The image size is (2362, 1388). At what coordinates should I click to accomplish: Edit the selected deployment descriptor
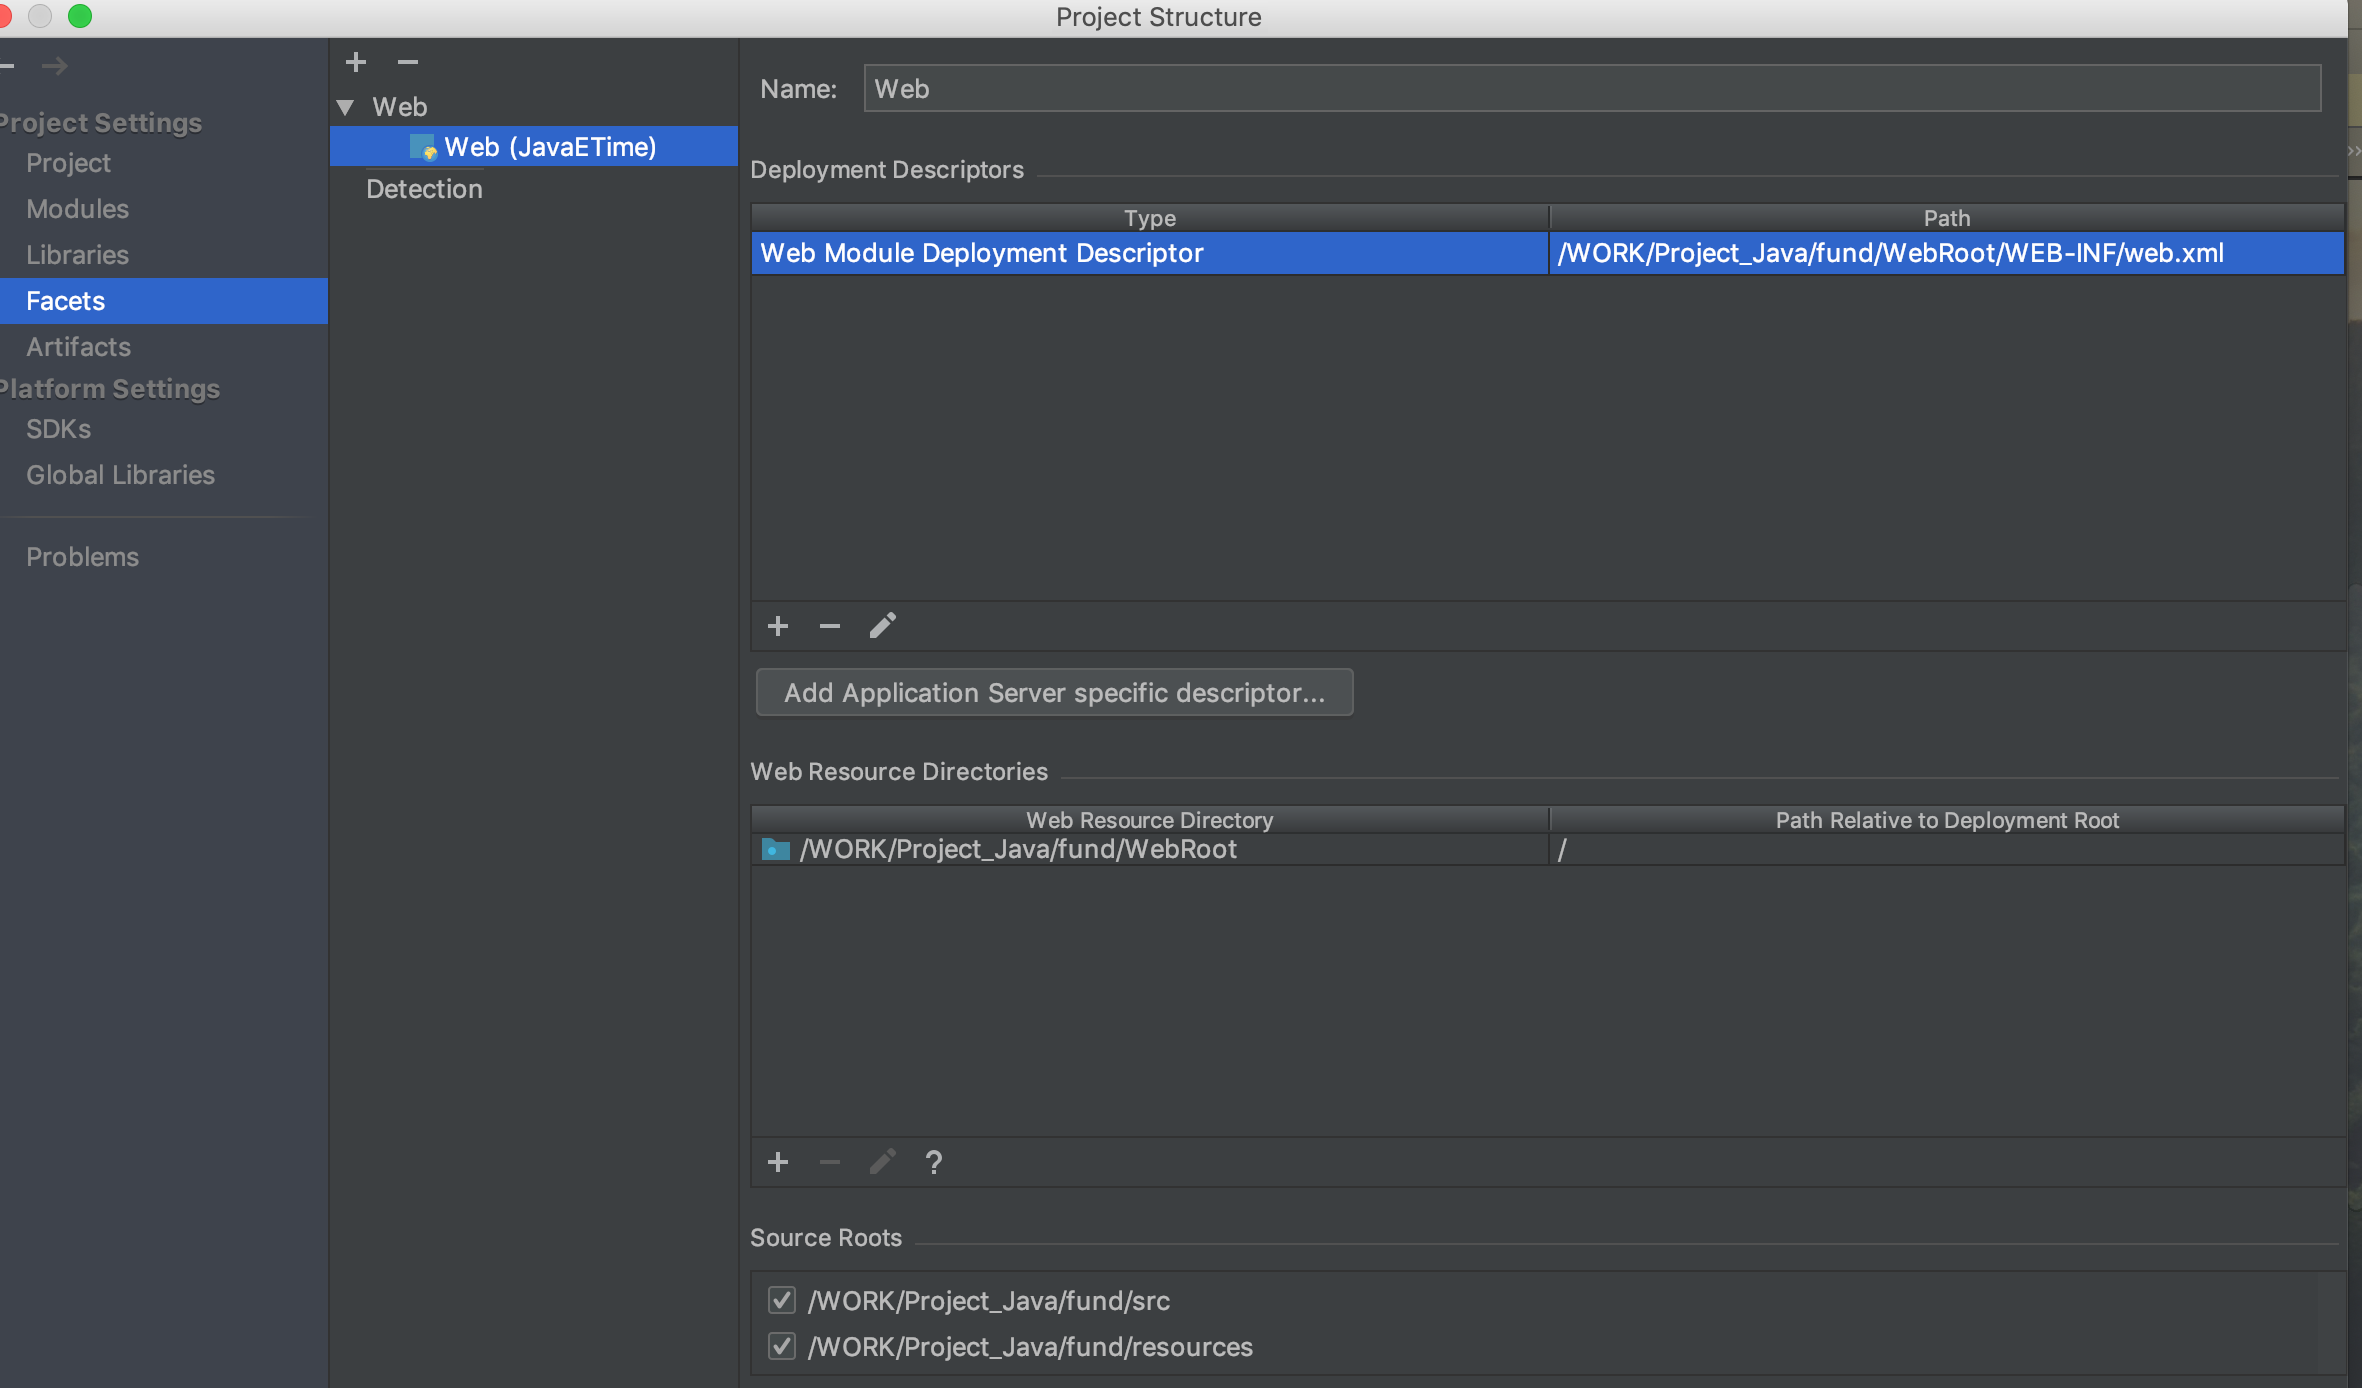[882, 626]
